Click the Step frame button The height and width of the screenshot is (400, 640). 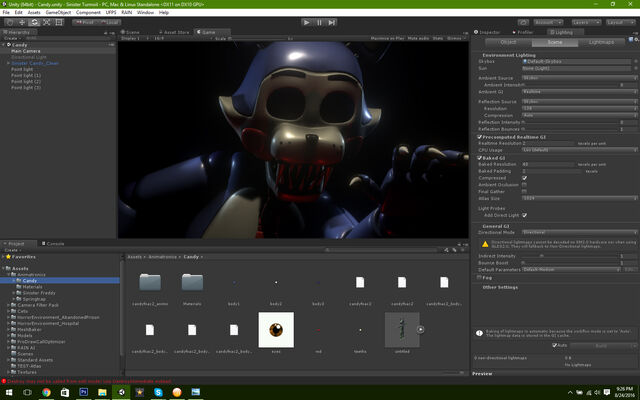pyautogui.click(x=331, y=22)
